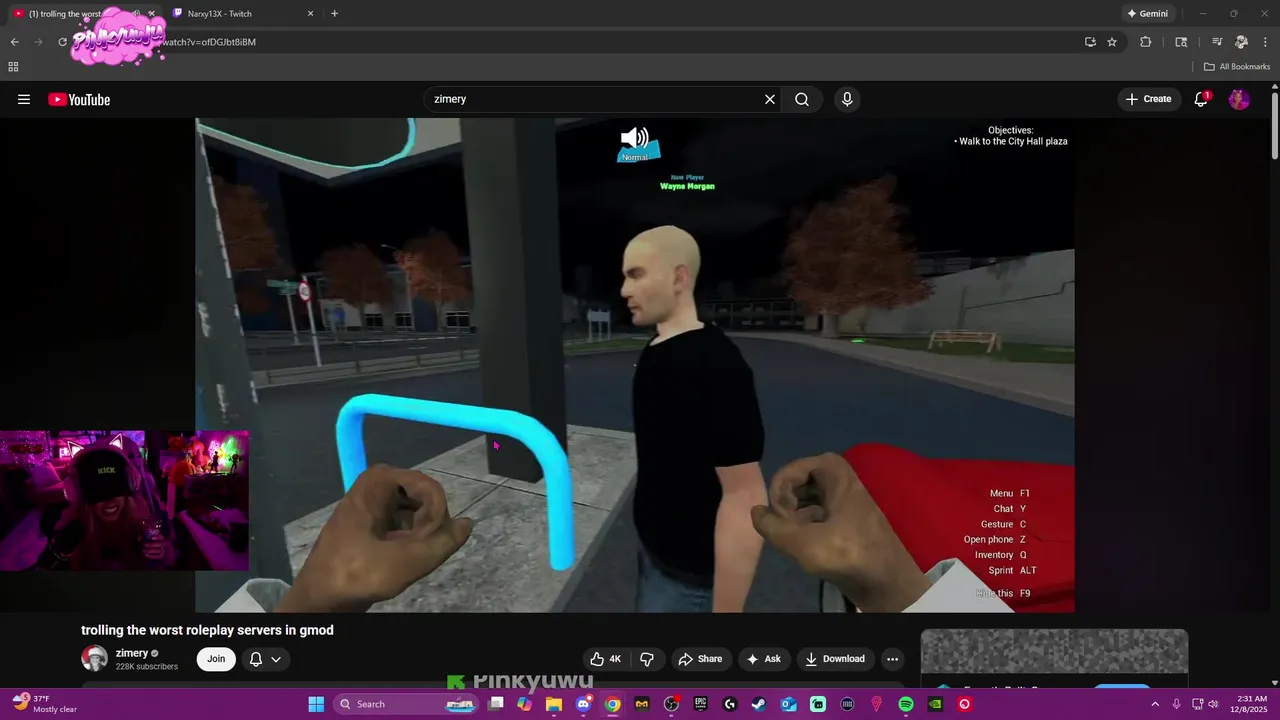The height and width of the screenshot is (720, 1280).
Task: Open more actions with the three-dot button
Action: pos(892,659)
